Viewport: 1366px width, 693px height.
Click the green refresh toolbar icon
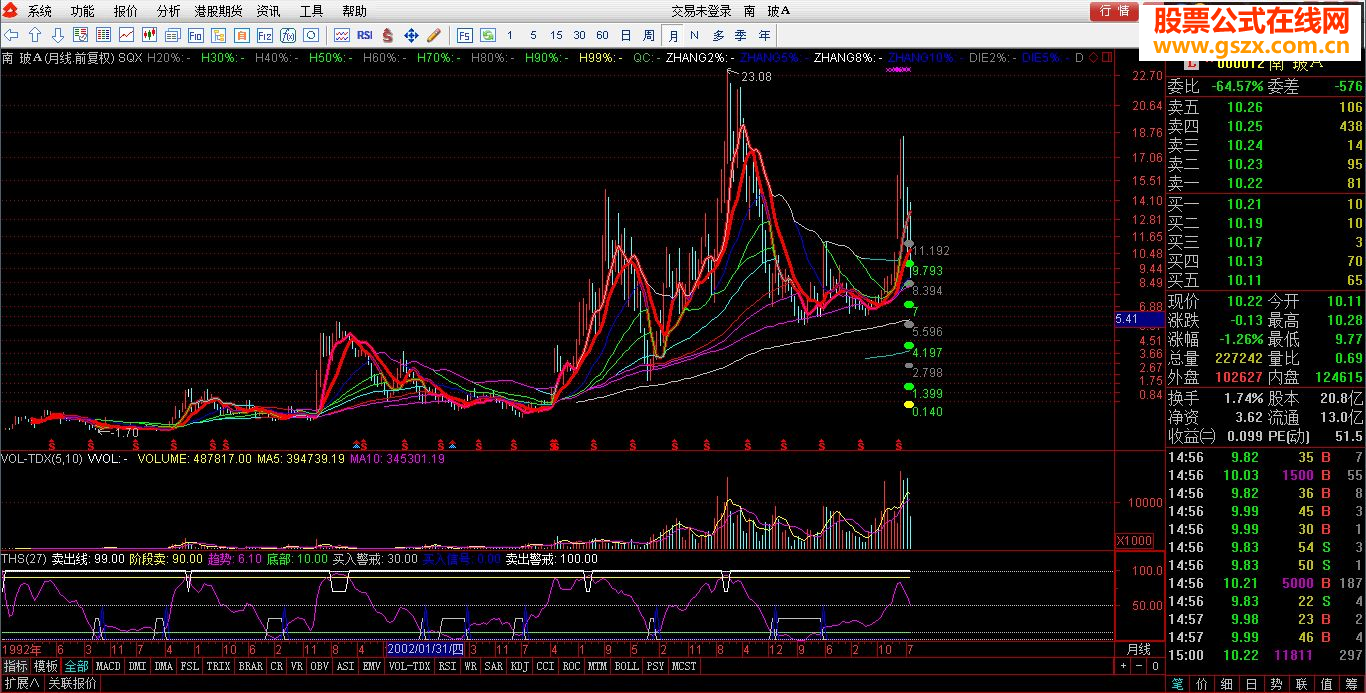pyautogui.click(x=488, y=35)
